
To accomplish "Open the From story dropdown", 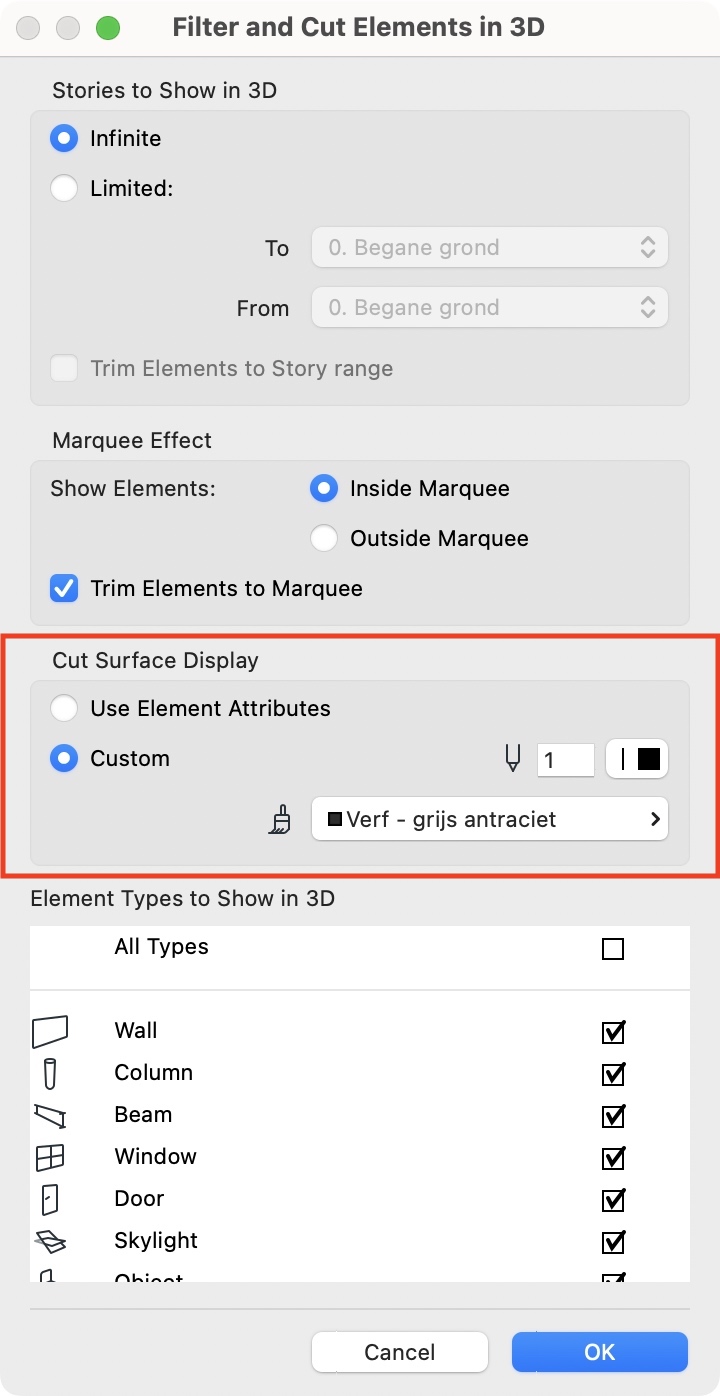I will coord(490,307).
